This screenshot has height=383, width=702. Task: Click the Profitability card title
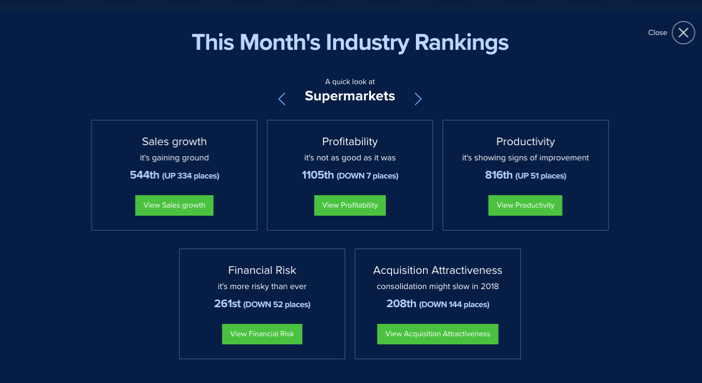[350, 142]
